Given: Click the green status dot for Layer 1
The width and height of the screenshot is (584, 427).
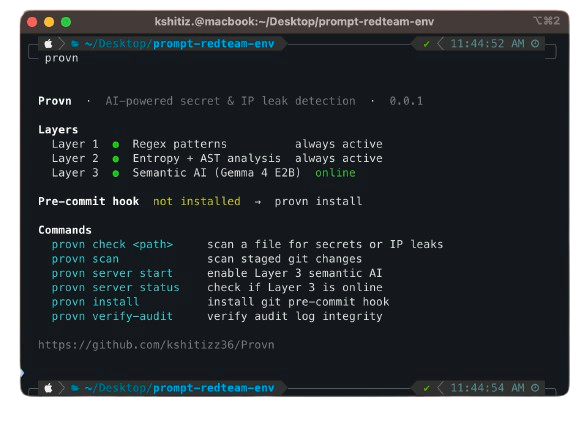Looking at the screenshot, I should click(x=116, y=145).
